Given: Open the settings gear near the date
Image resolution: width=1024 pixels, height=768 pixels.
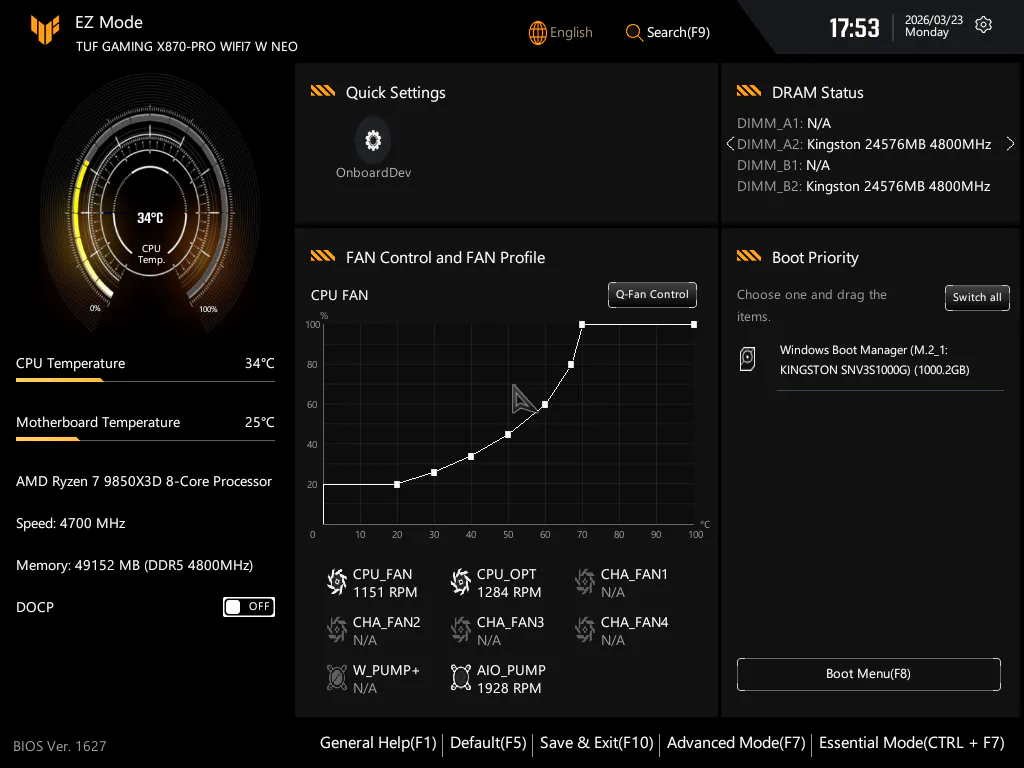Looking at the screenshot, I should (x=983, y=25).
